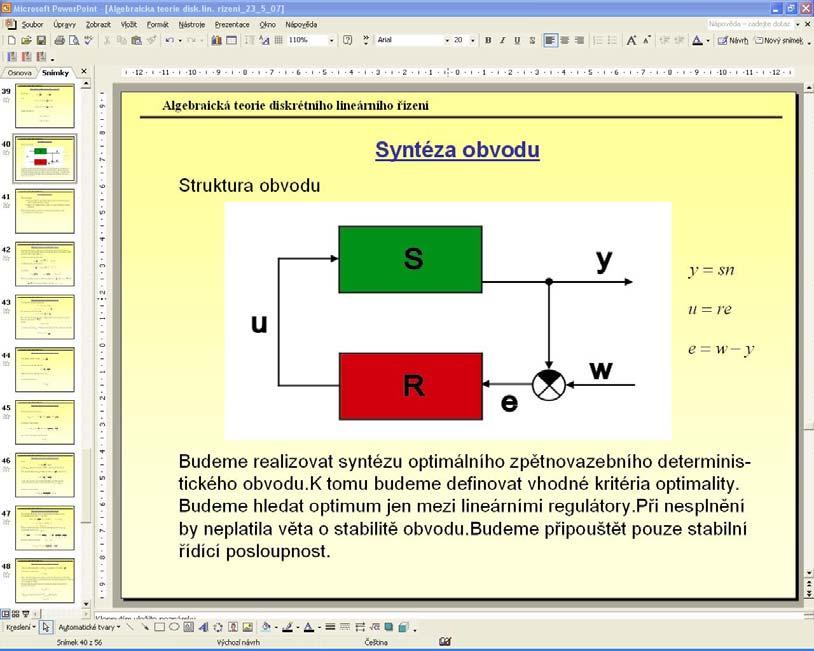Open the font color dropdown arrow in formatting toolbar

click(708, 40)
